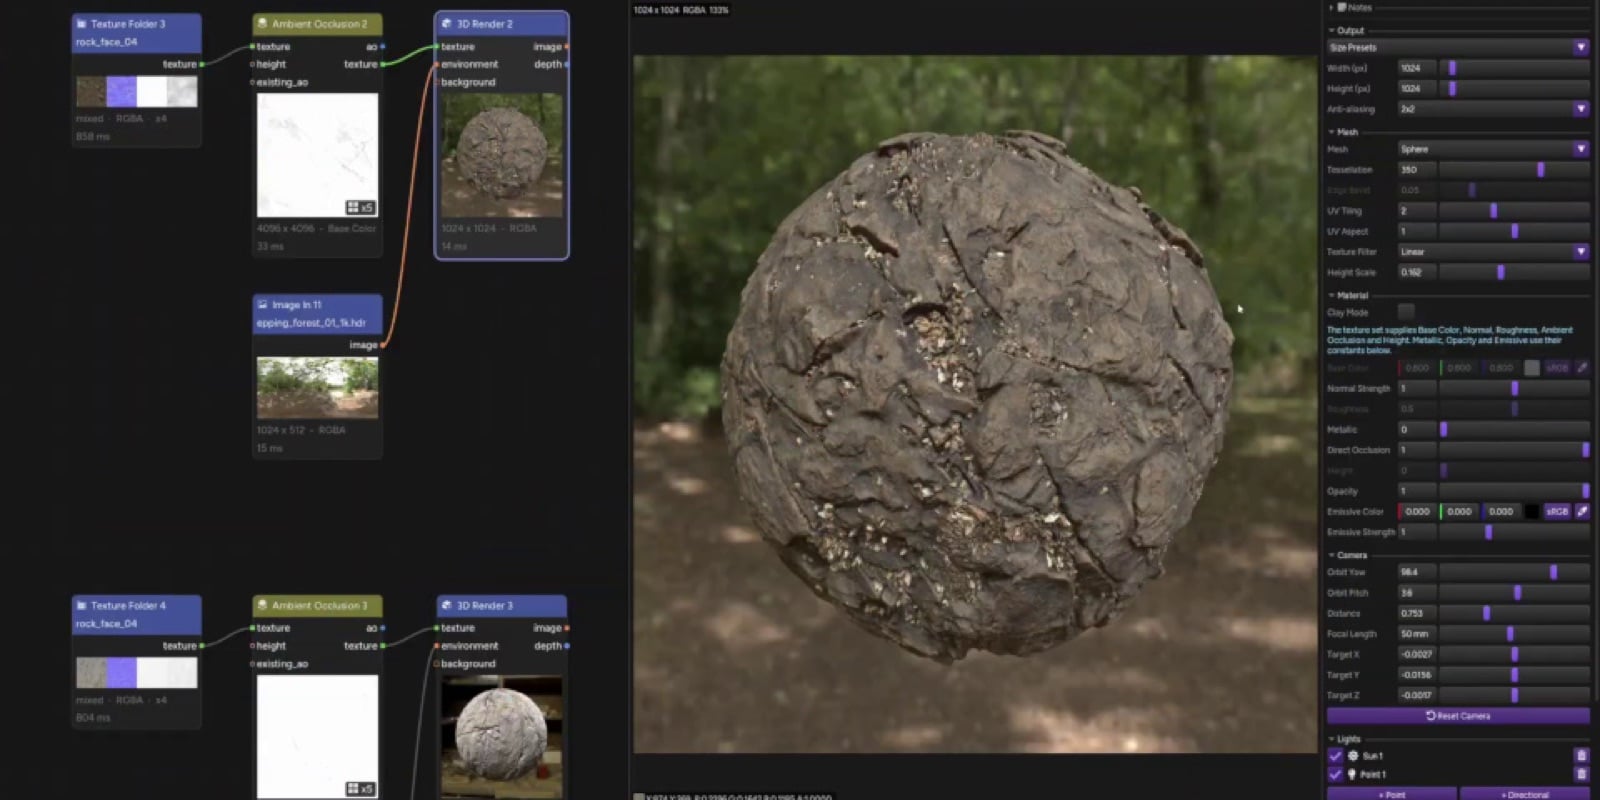Click the Sun 1 light icon

[x=1353, y=756]
